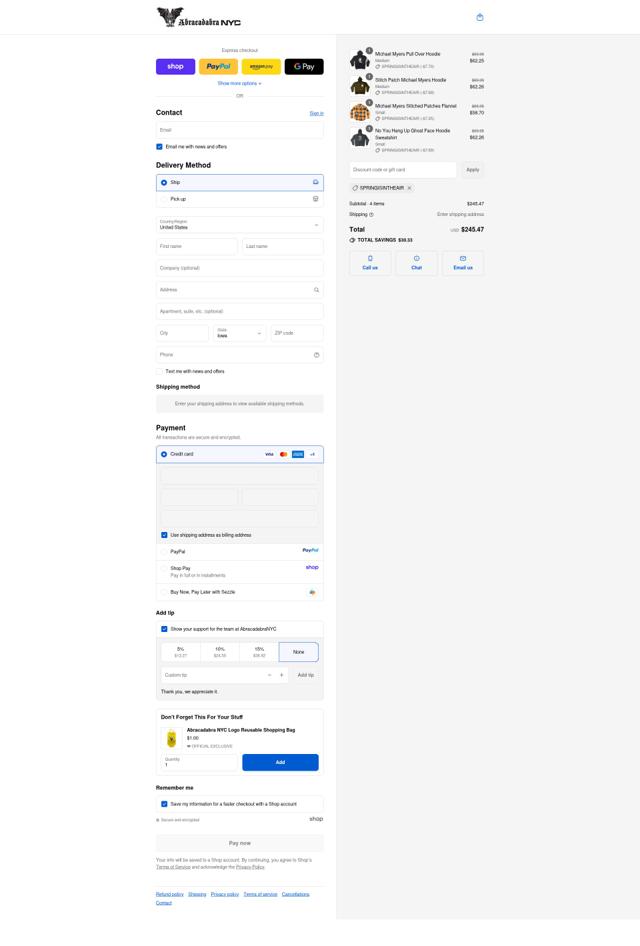Decrease custom tip with minus stepper

270,675
